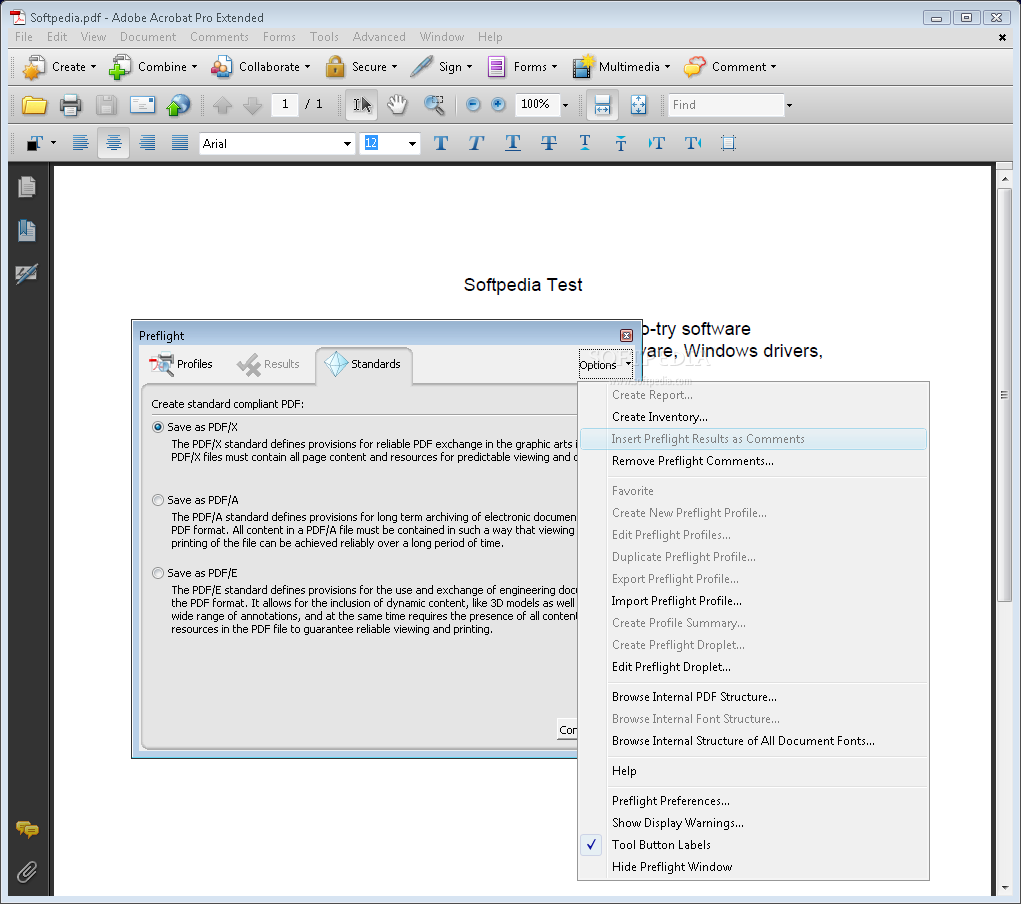Open the text color swatch
The height and width of the screenshot is (904, 1021).
tap(35, 143)
